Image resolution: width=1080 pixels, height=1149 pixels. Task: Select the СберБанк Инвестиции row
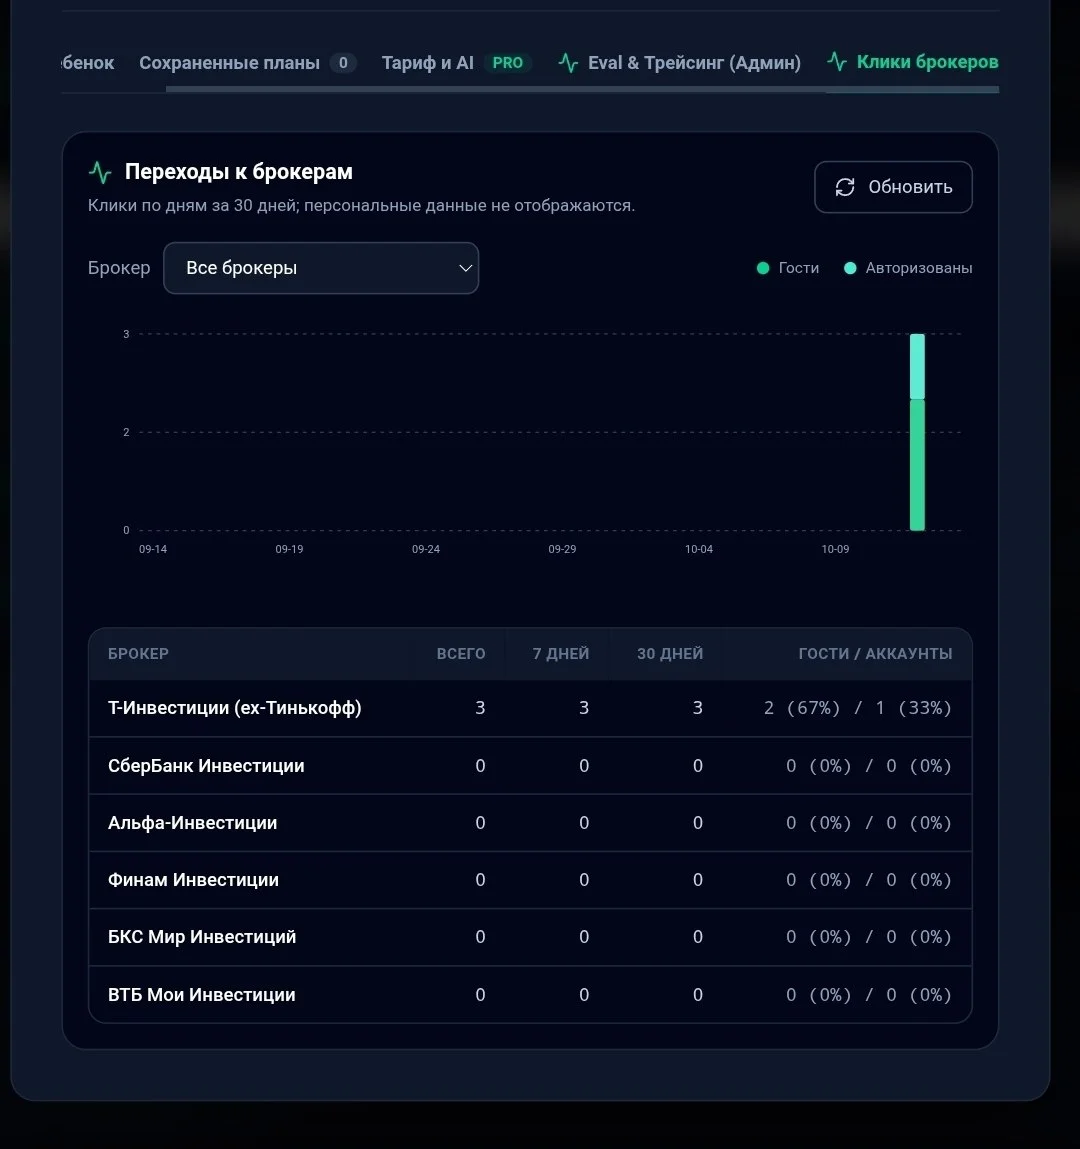coord(530,766)
